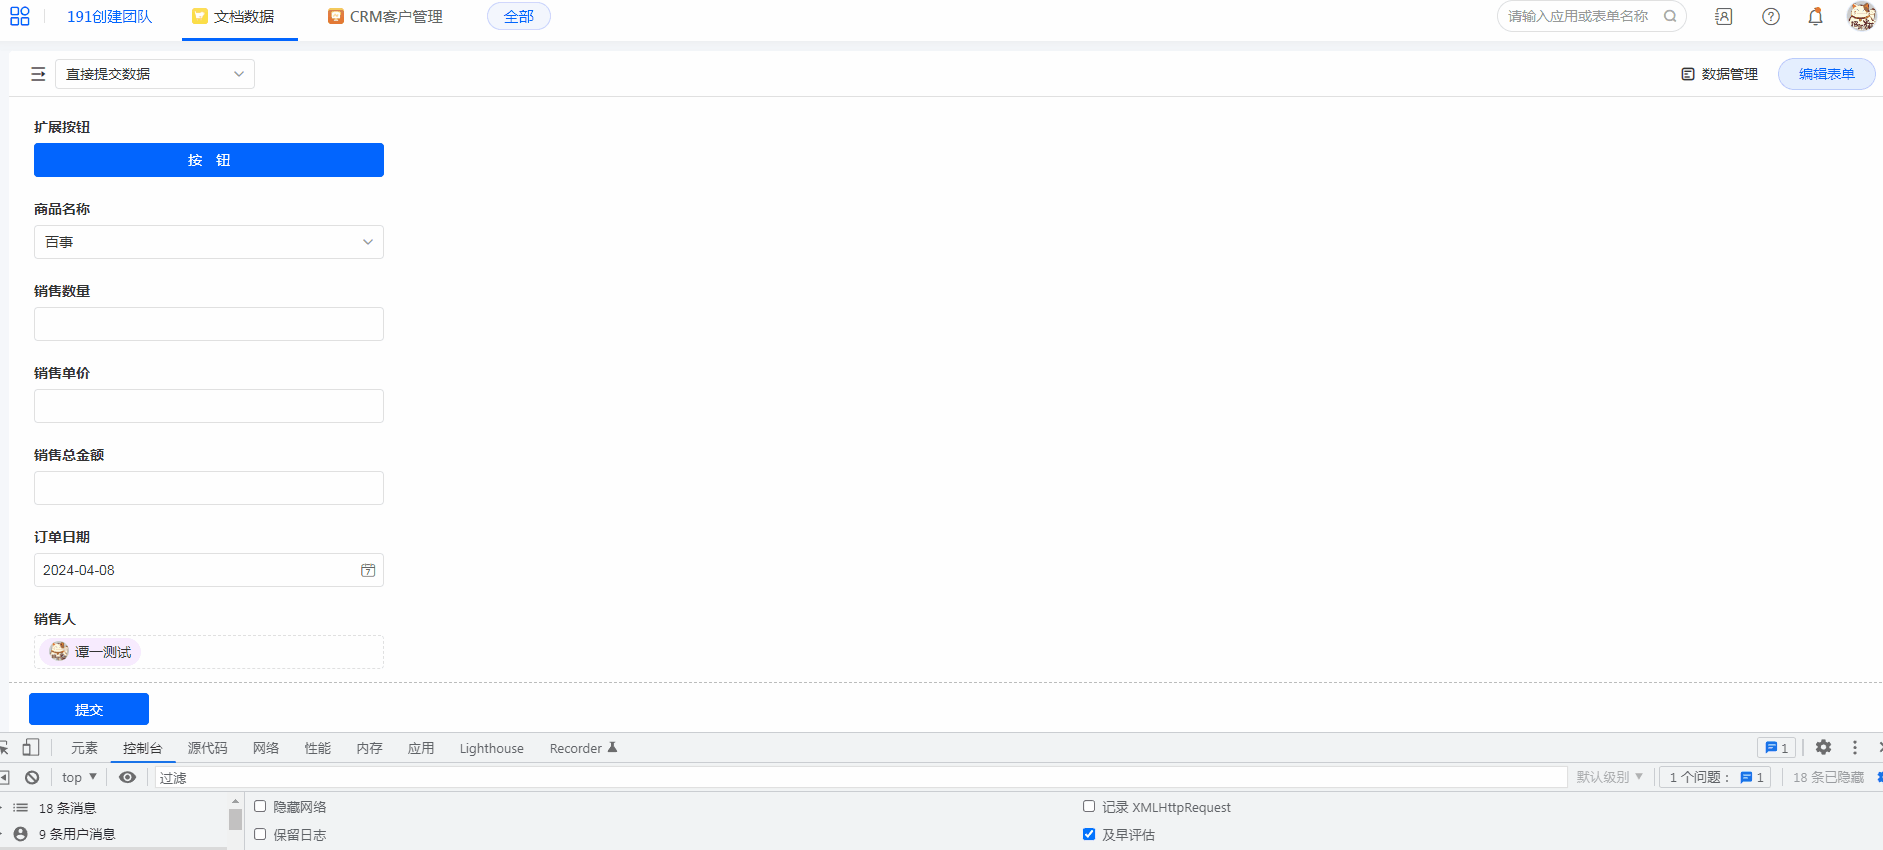Open the user avatar menu
Viewport: 1883px width, 850px height.
(1860, 16)
